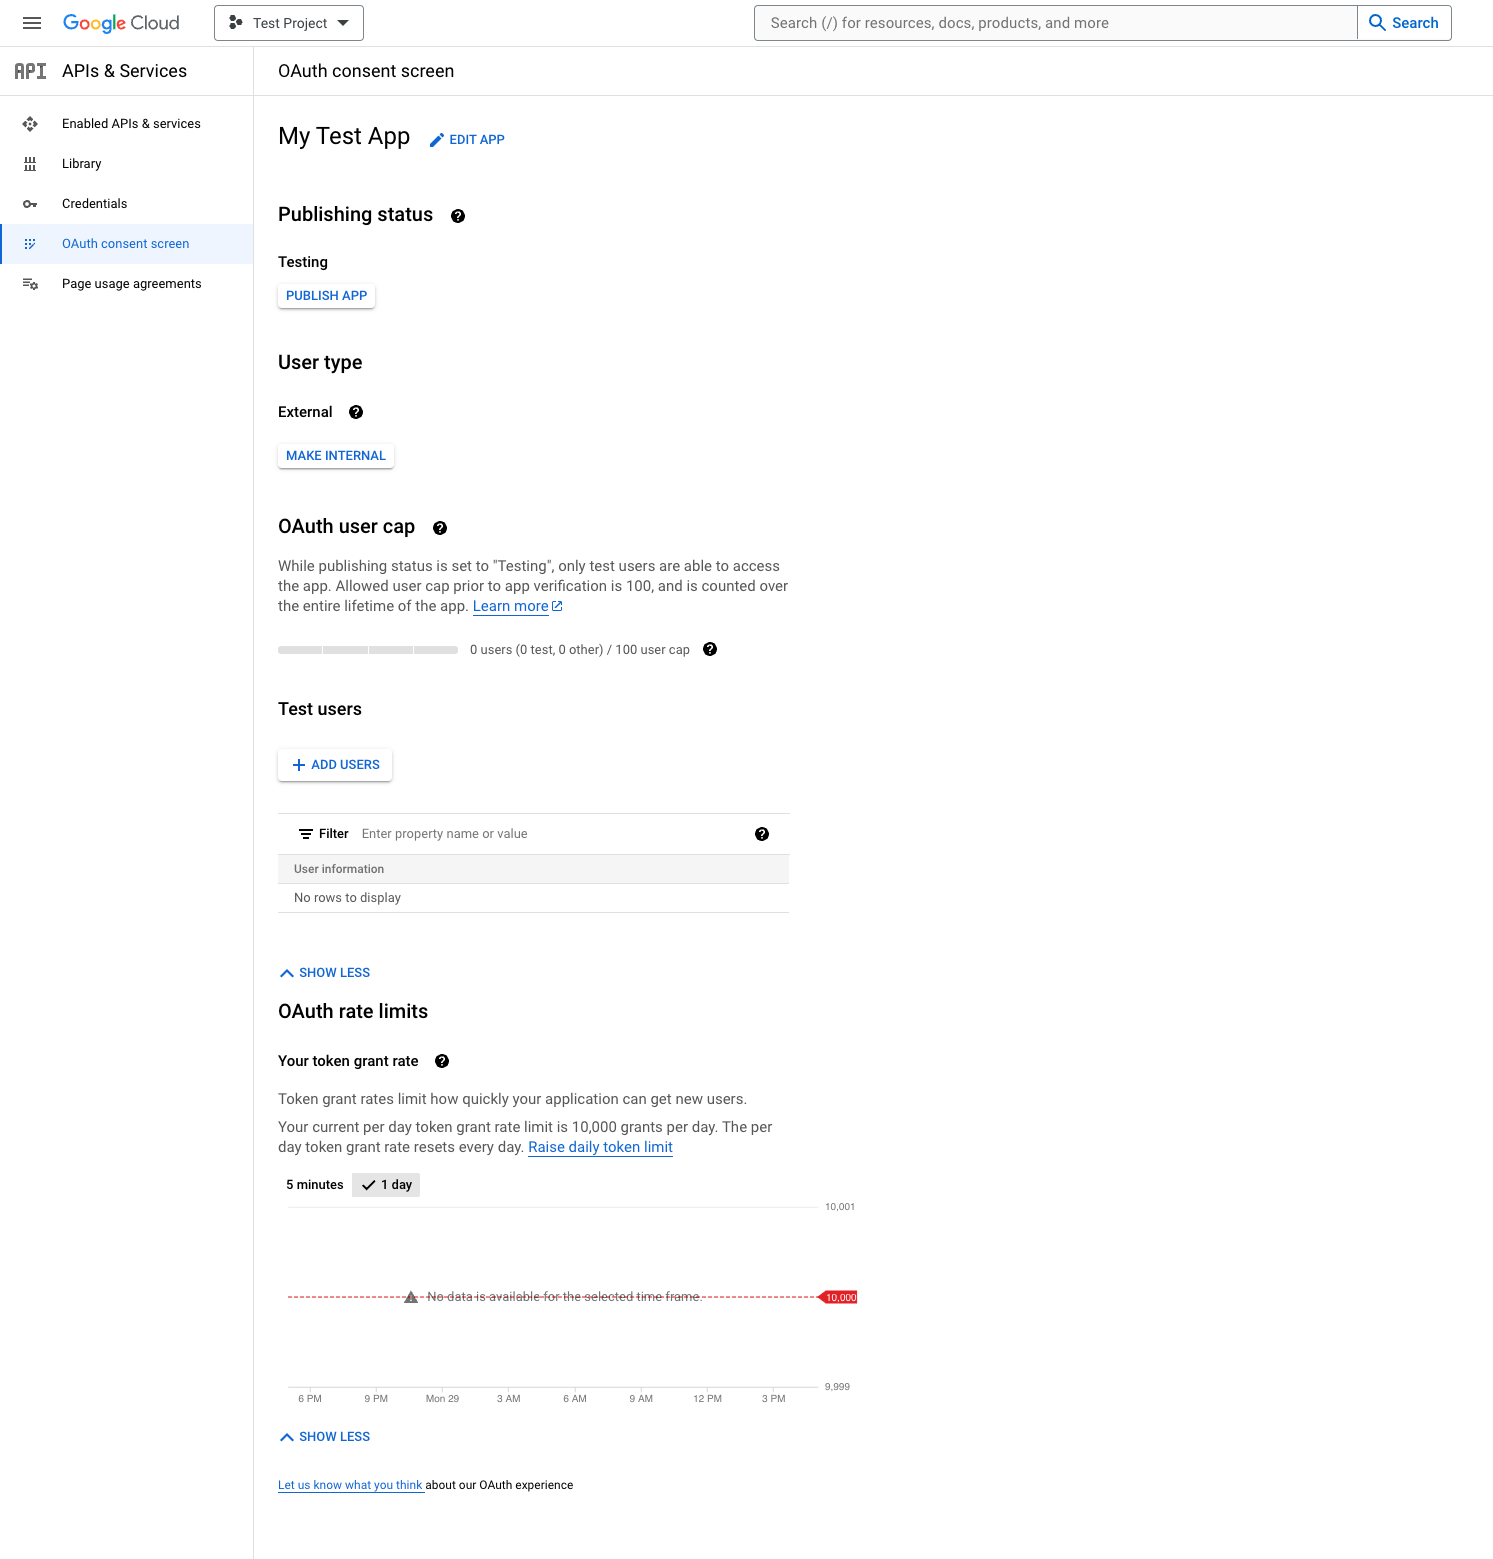Click 'No rows to display' text
The image size is (1493, 1559).
(347, 898)
